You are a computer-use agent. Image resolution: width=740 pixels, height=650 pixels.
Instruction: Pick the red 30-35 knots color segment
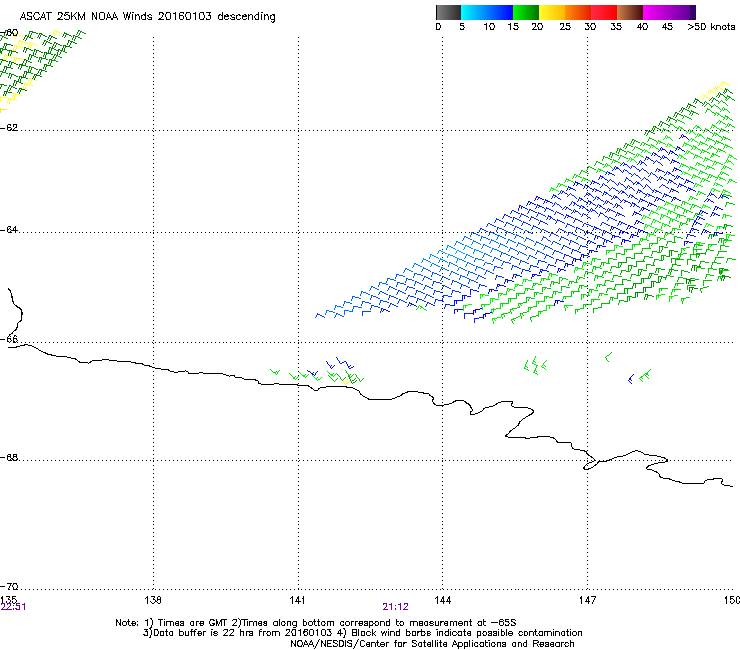tap(604, 12)
